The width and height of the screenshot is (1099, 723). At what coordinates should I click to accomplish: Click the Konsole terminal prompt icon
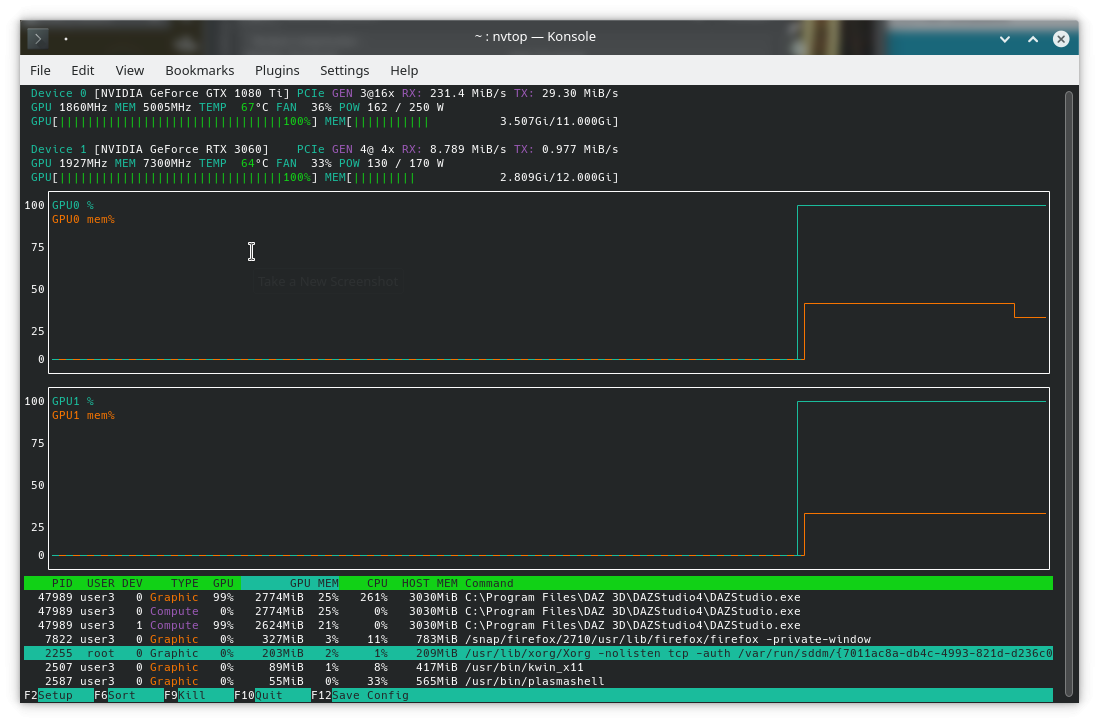(x=38, y=38)
